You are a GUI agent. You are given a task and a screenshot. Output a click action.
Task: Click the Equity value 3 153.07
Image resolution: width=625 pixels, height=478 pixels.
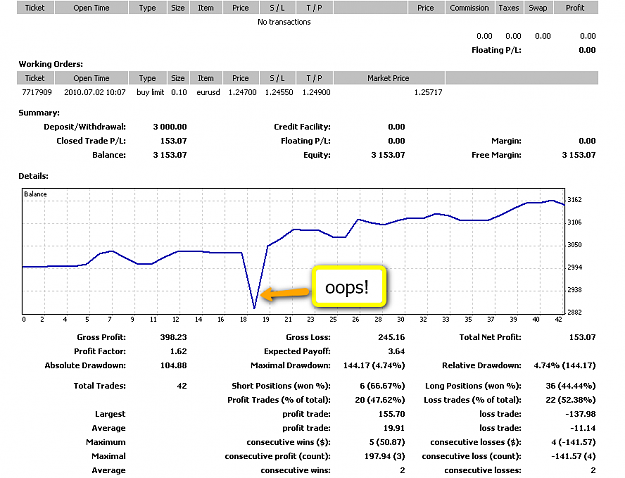(x=388, y=155)
